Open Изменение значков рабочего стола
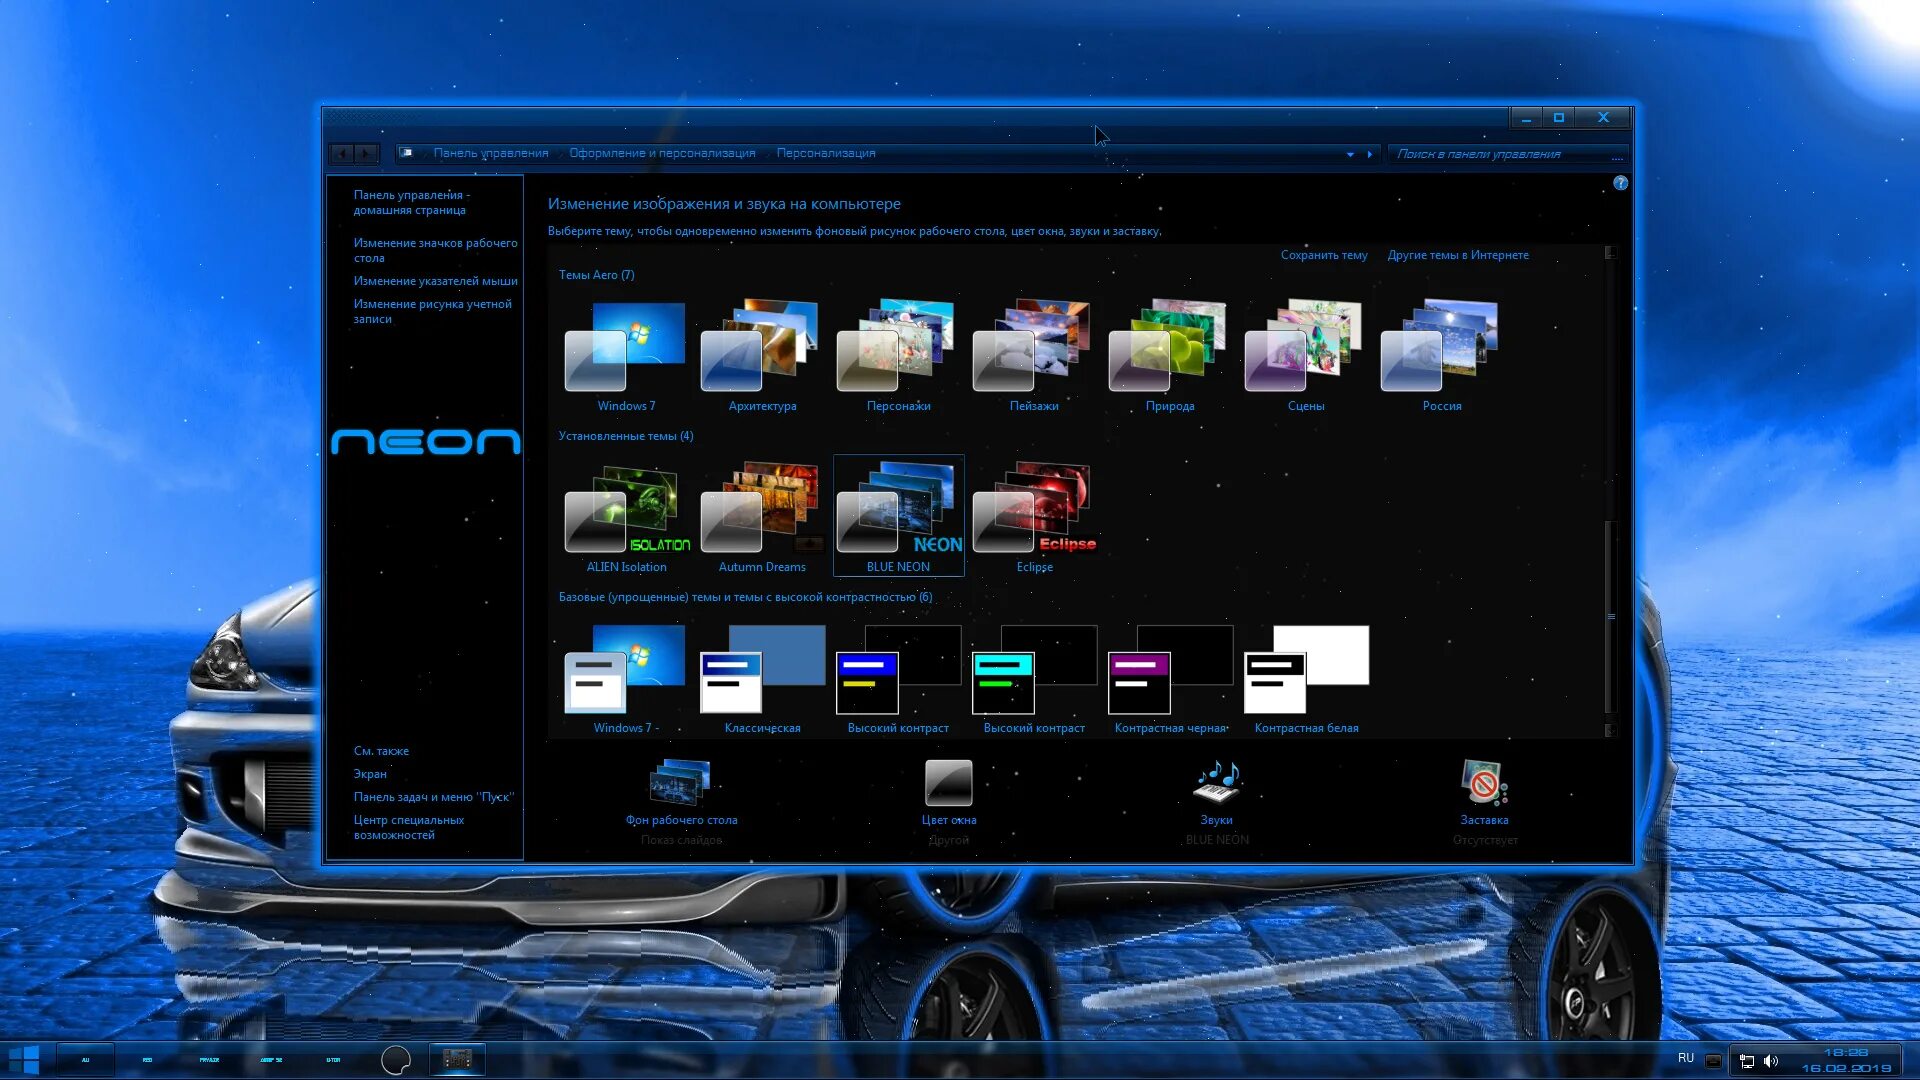Screen dimensions: 1920x1080 click(x=435, y=250)
